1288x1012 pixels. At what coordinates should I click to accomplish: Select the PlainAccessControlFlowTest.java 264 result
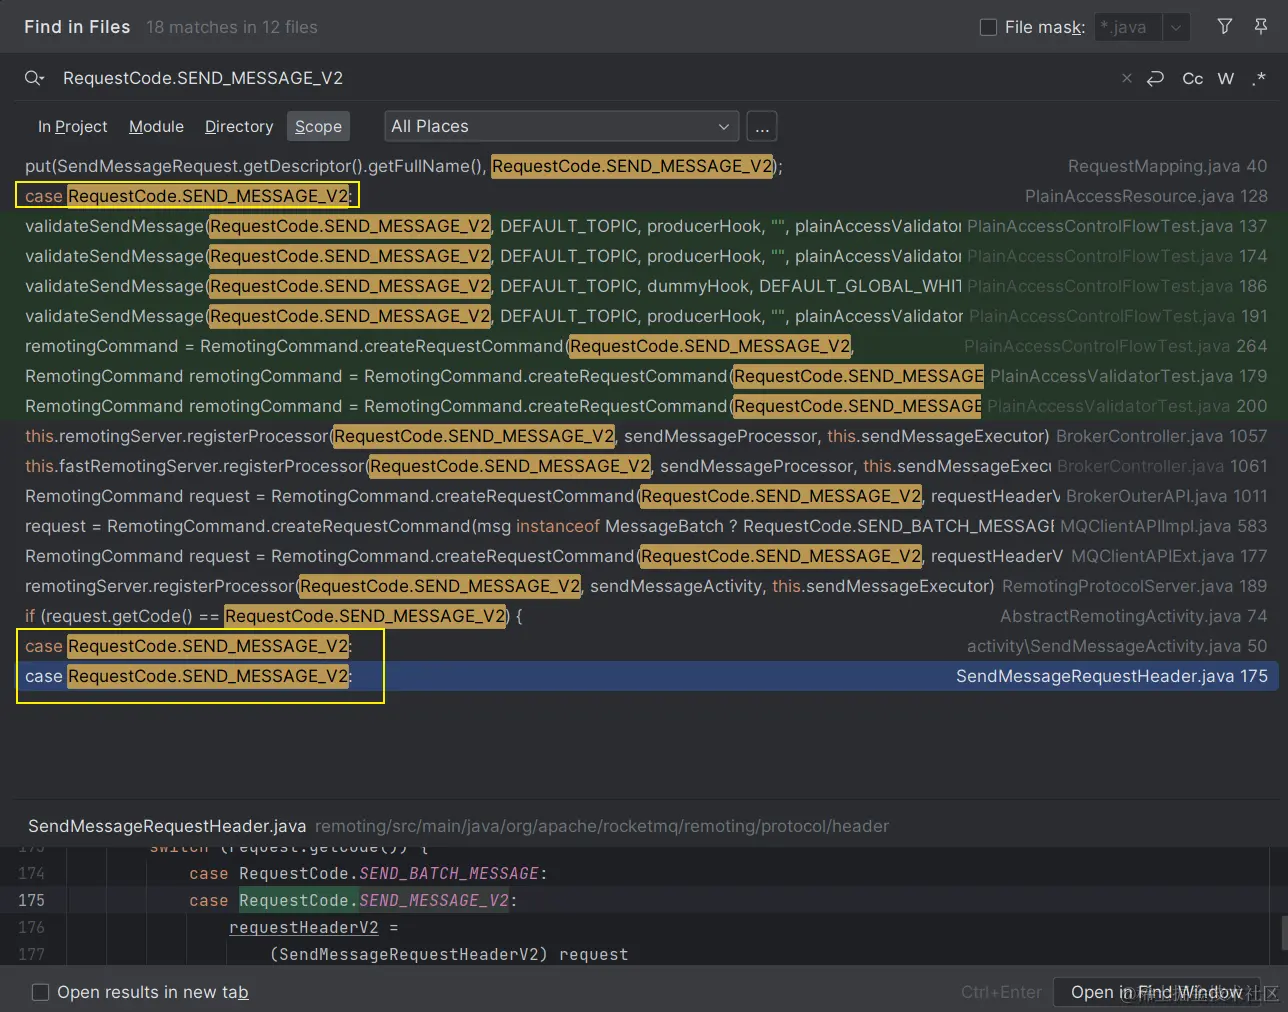click(646, 346)
